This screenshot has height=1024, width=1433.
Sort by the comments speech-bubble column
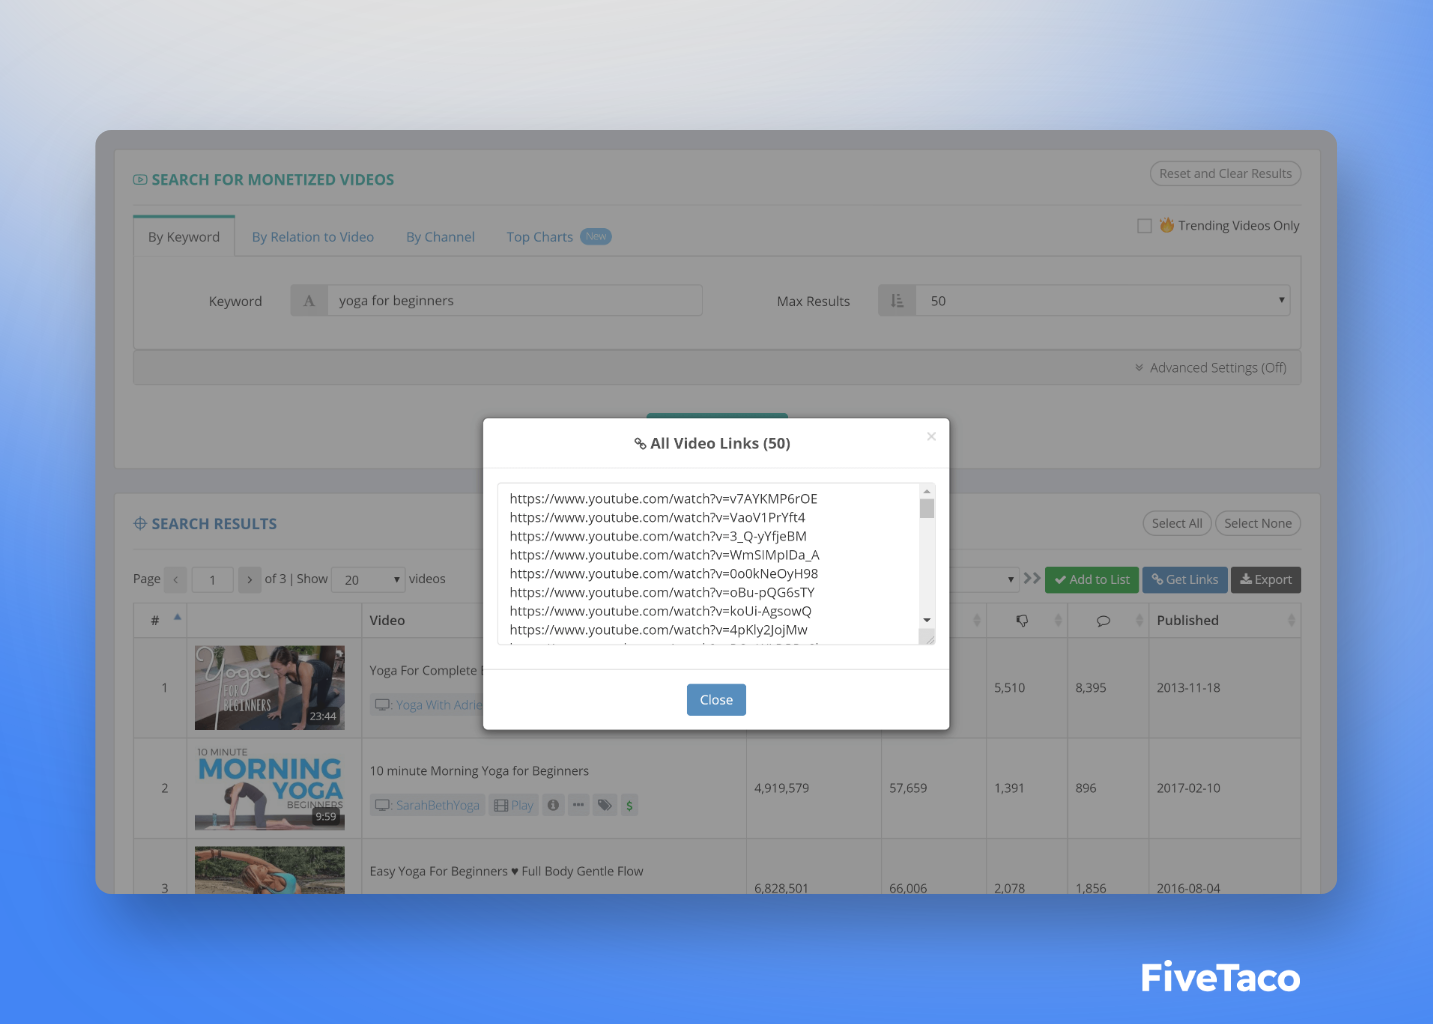tap(1104, 621)
